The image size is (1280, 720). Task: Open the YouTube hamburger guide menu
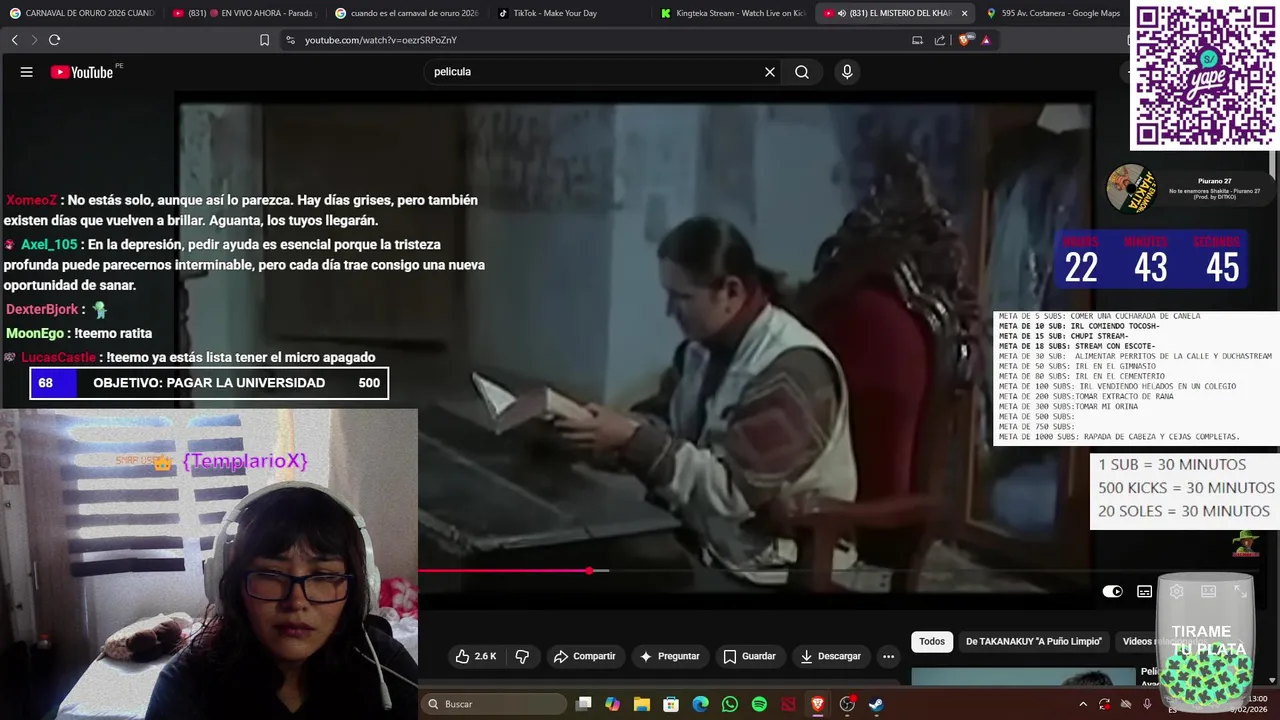27,72
